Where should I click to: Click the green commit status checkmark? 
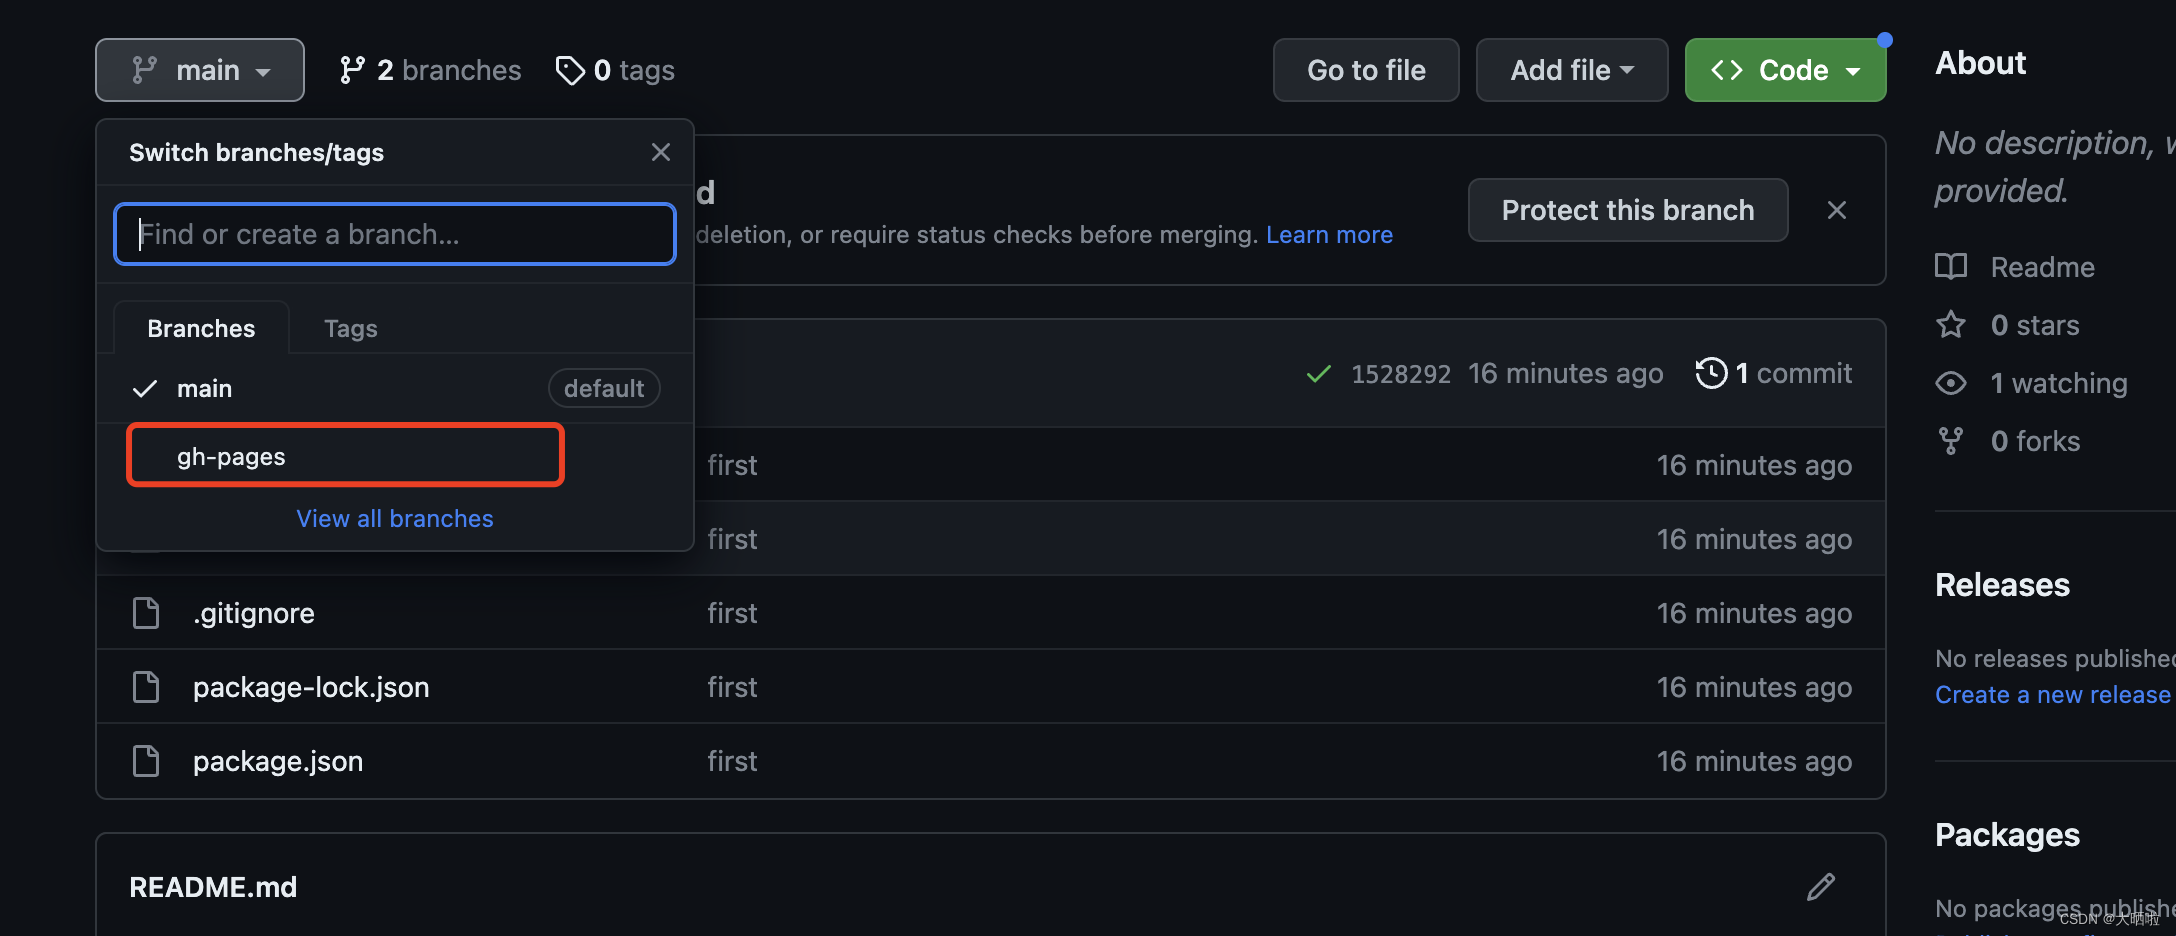point(1319,374)
